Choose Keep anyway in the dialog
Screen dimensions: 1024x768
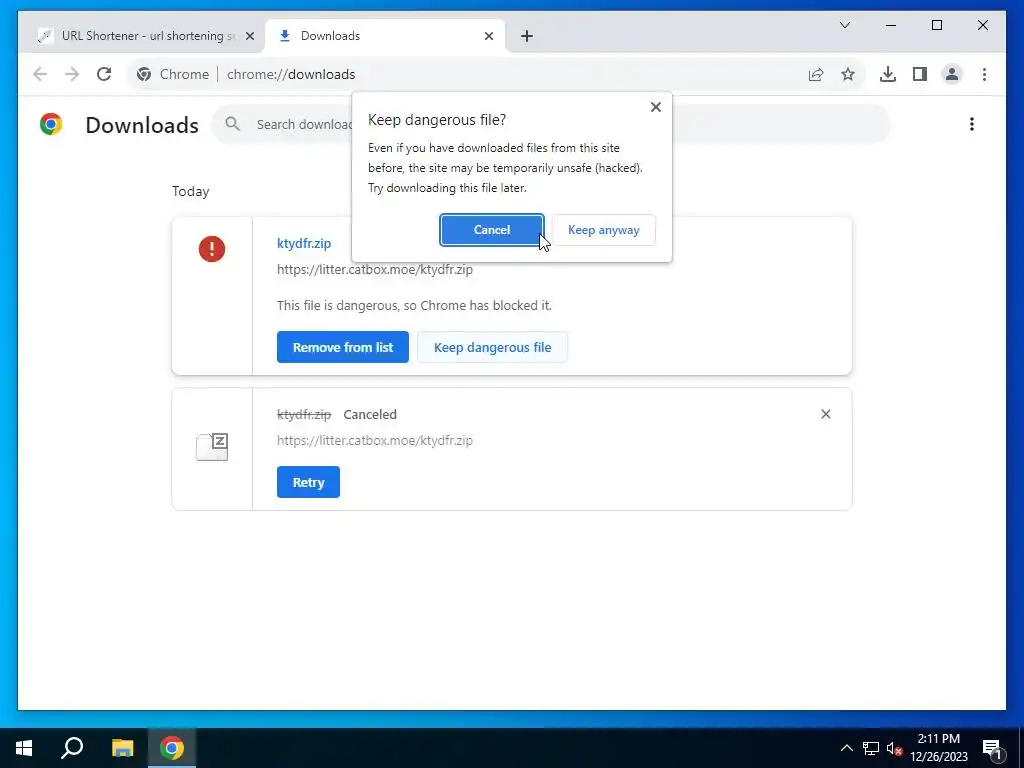tap(603, 230)
